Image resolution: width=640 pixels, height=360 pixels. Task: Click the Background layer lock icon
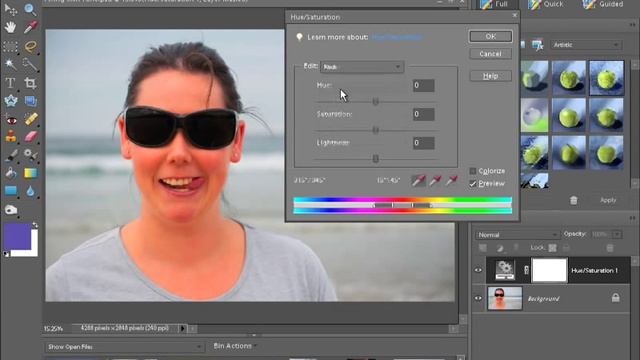pos(616,298)
